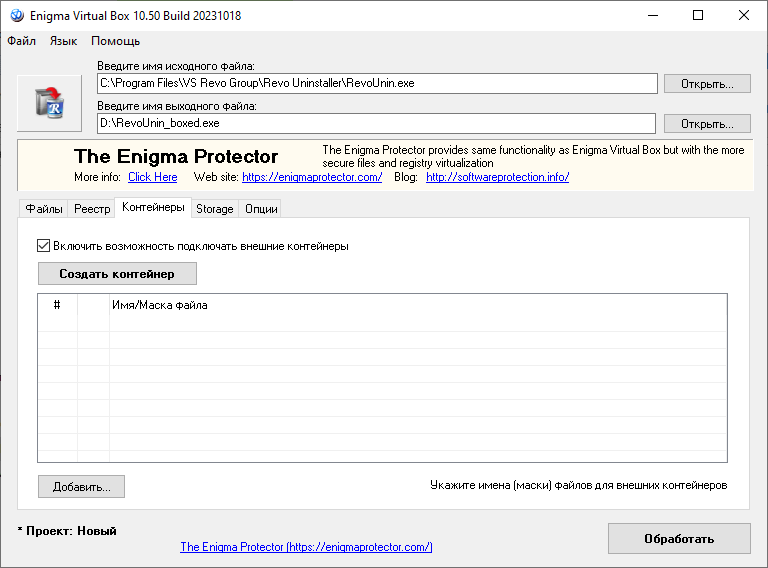Open the softwareprotection.info blog link

click(x=498, y=177)
